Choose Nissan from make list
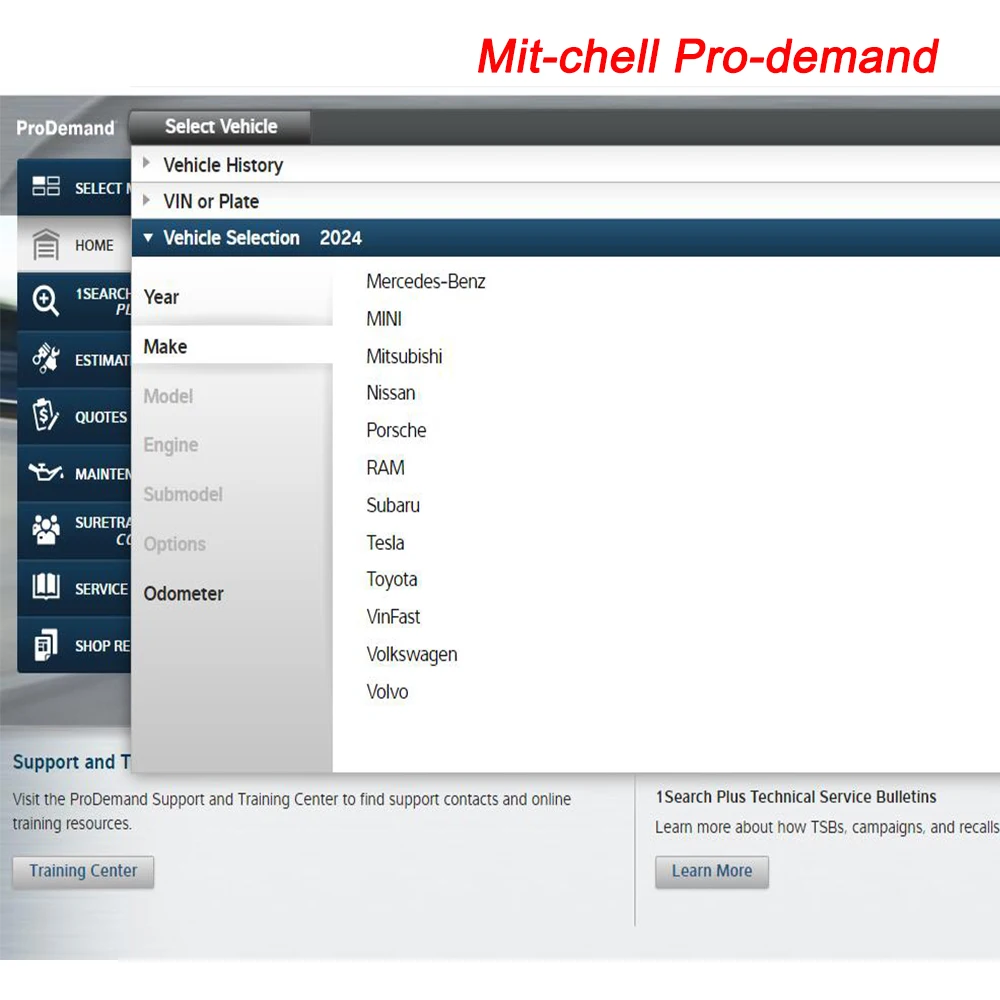The width and height of the screenshot is (1000, 1000). click(390, 393)
